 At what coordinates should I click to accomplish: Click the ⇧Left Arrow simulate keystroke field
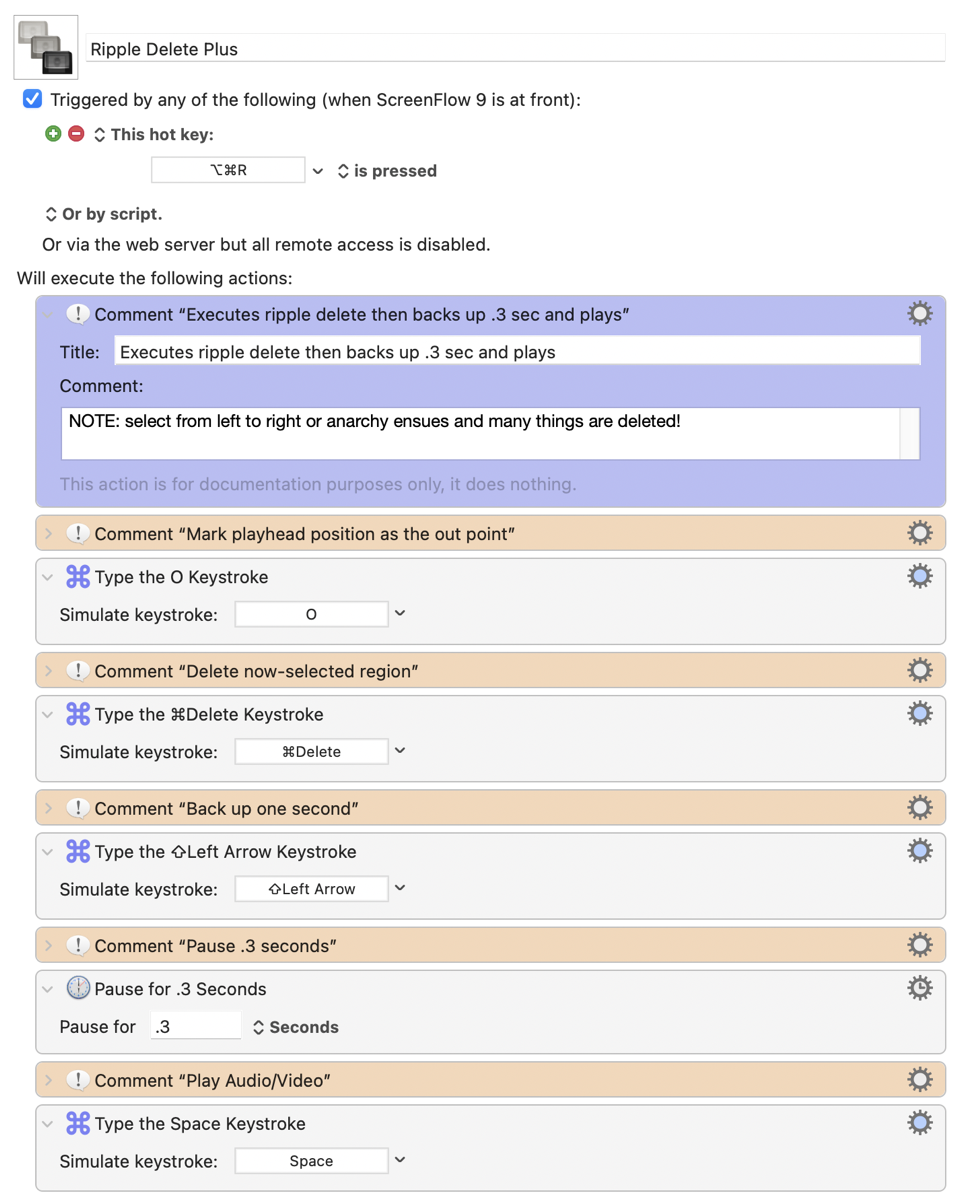pyautogui.click(x=311, y=889)
